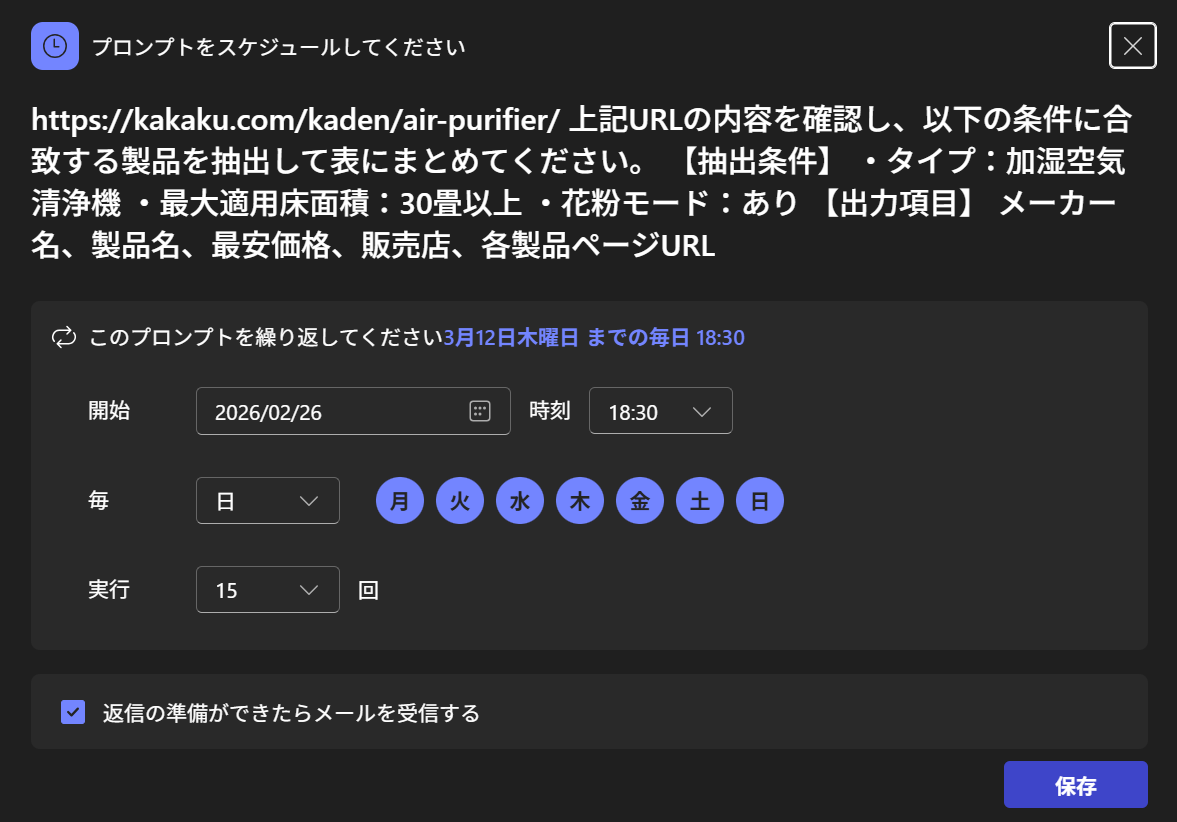Toggle Saturday (土) day button
1177x822 pixels.
pyautogui.click(x=700, y=501)
